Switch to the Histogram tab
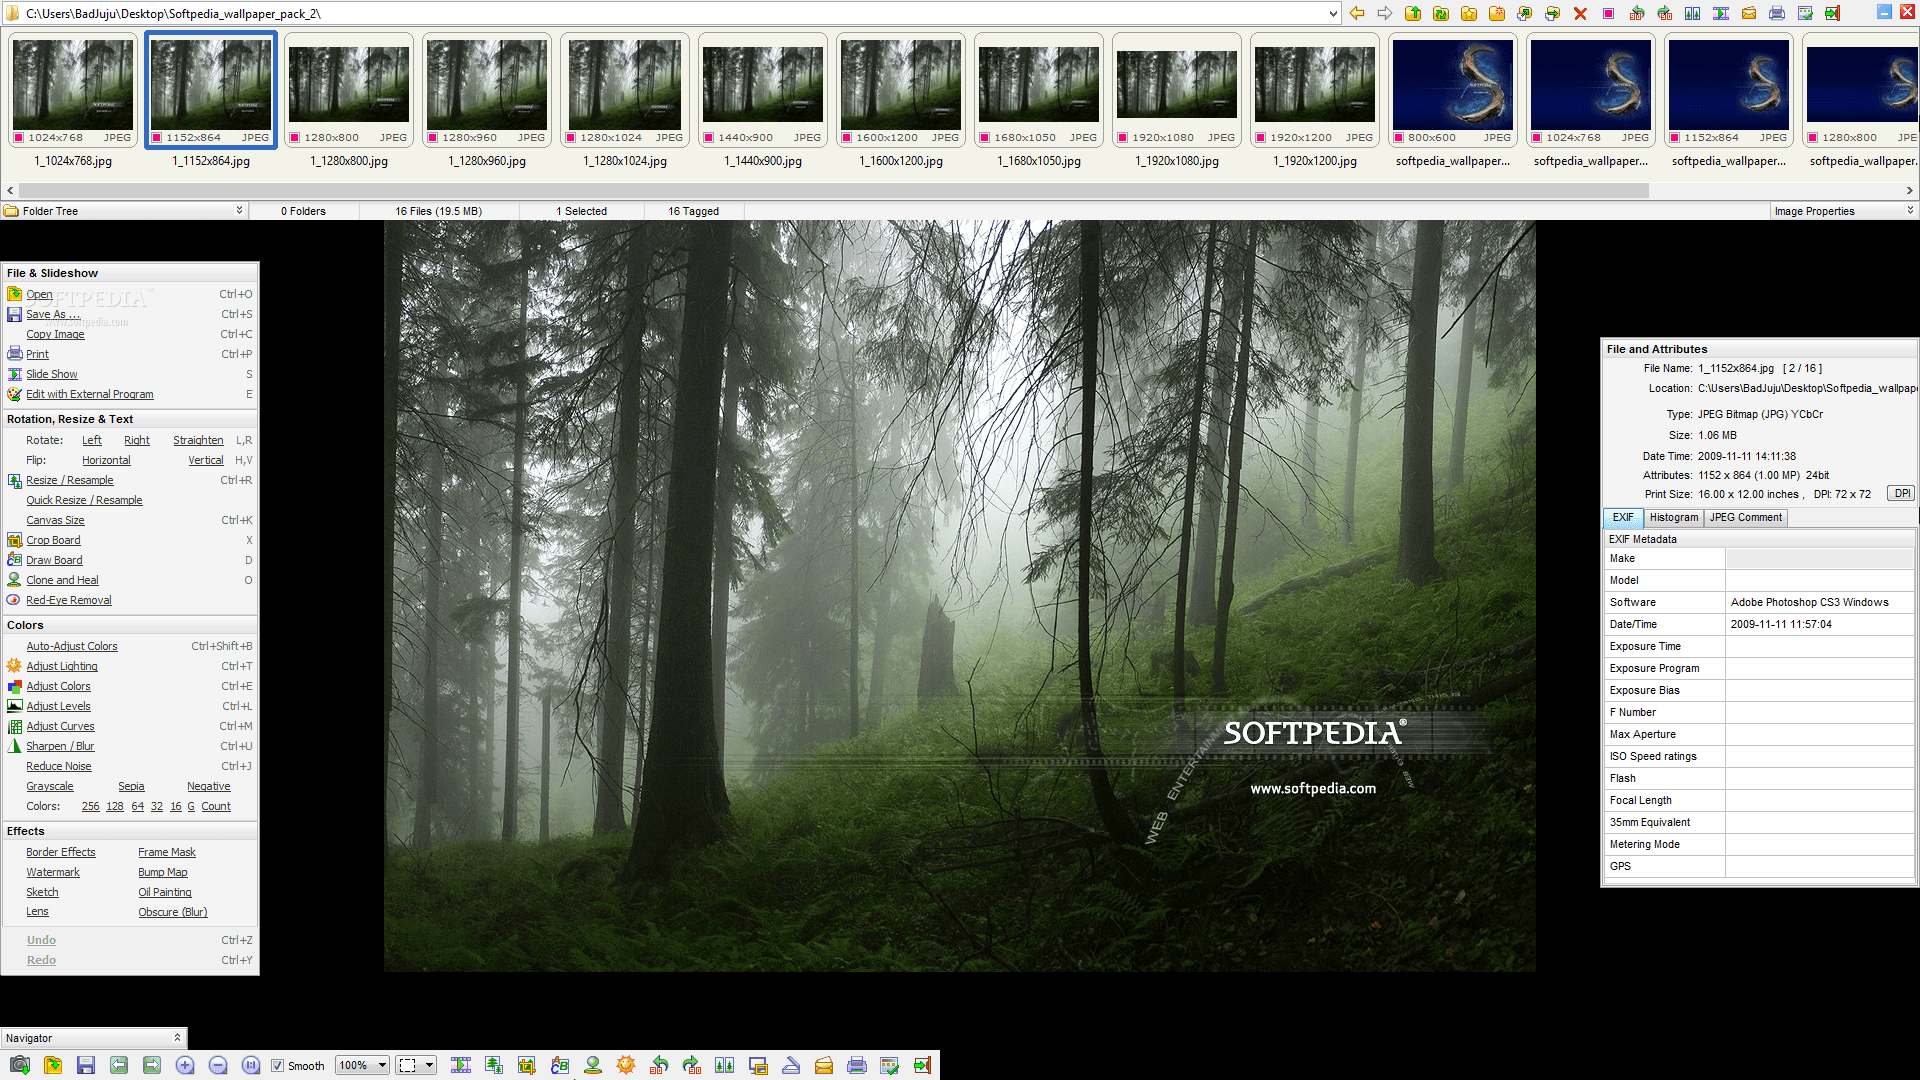This screenshot has width=1920, height=1080. (x=1674, y=518)
